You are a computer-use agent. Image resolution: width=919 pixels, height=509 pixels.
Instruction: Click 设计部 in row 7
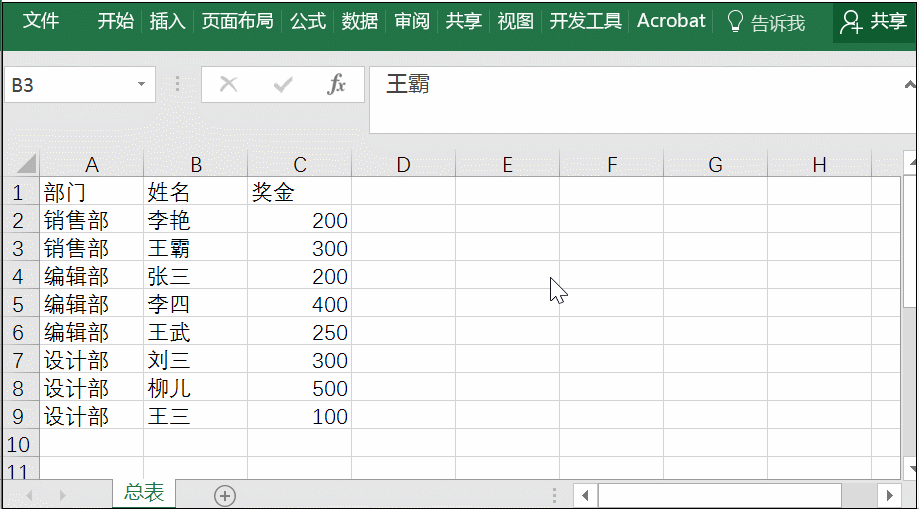click(91, 360)
